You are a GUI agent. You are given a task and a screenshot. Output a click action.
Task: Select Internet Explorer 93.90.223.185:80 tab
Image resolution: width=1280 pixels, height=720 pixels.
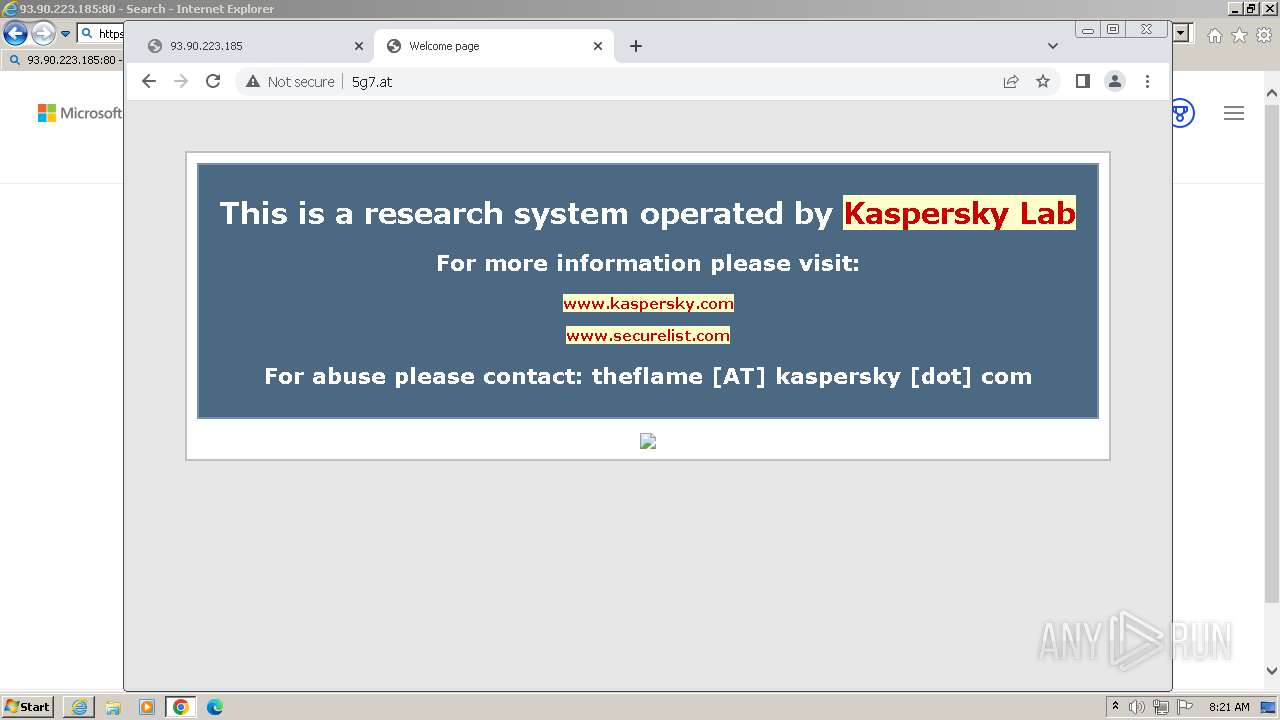(64, 60)
